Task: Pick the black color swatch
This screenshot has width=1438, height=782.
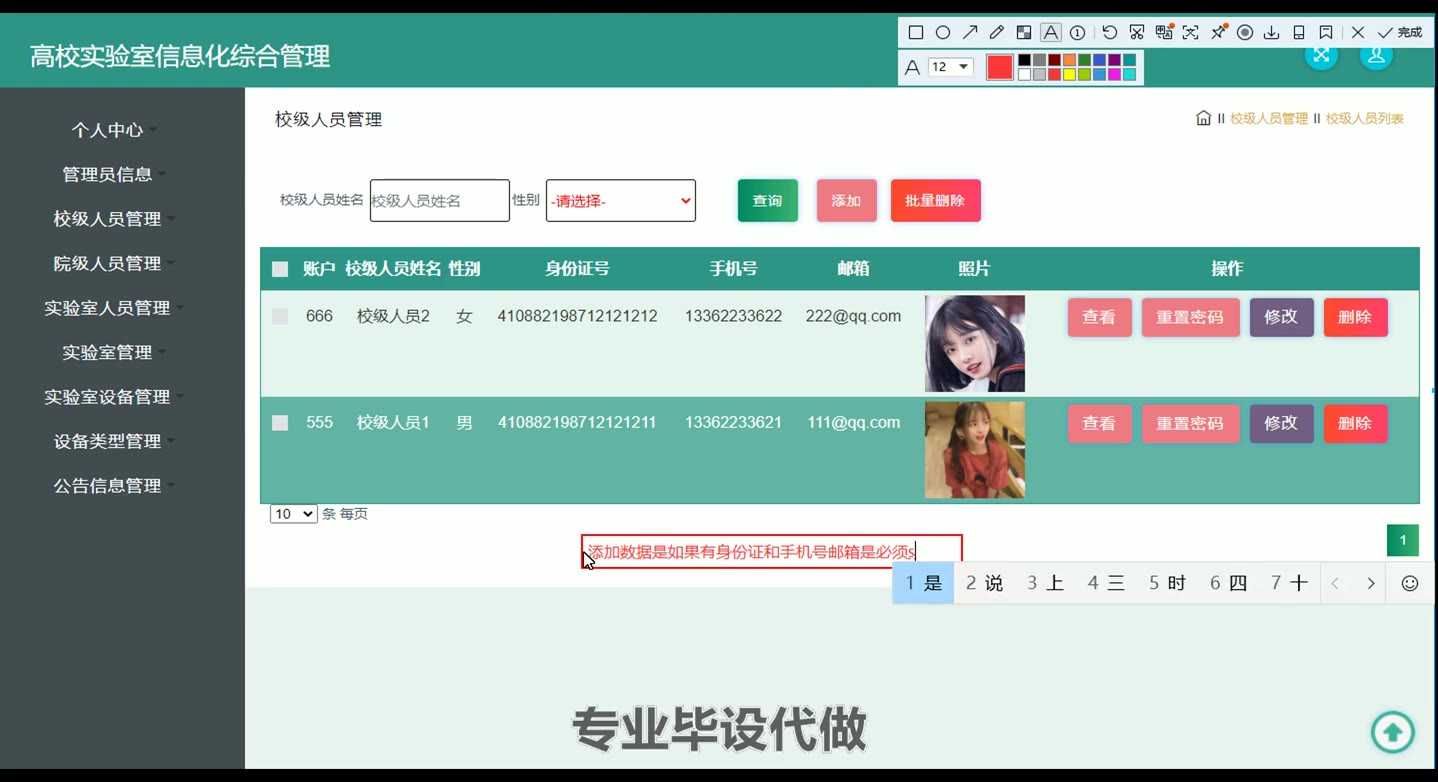Action: [1024, 60]
